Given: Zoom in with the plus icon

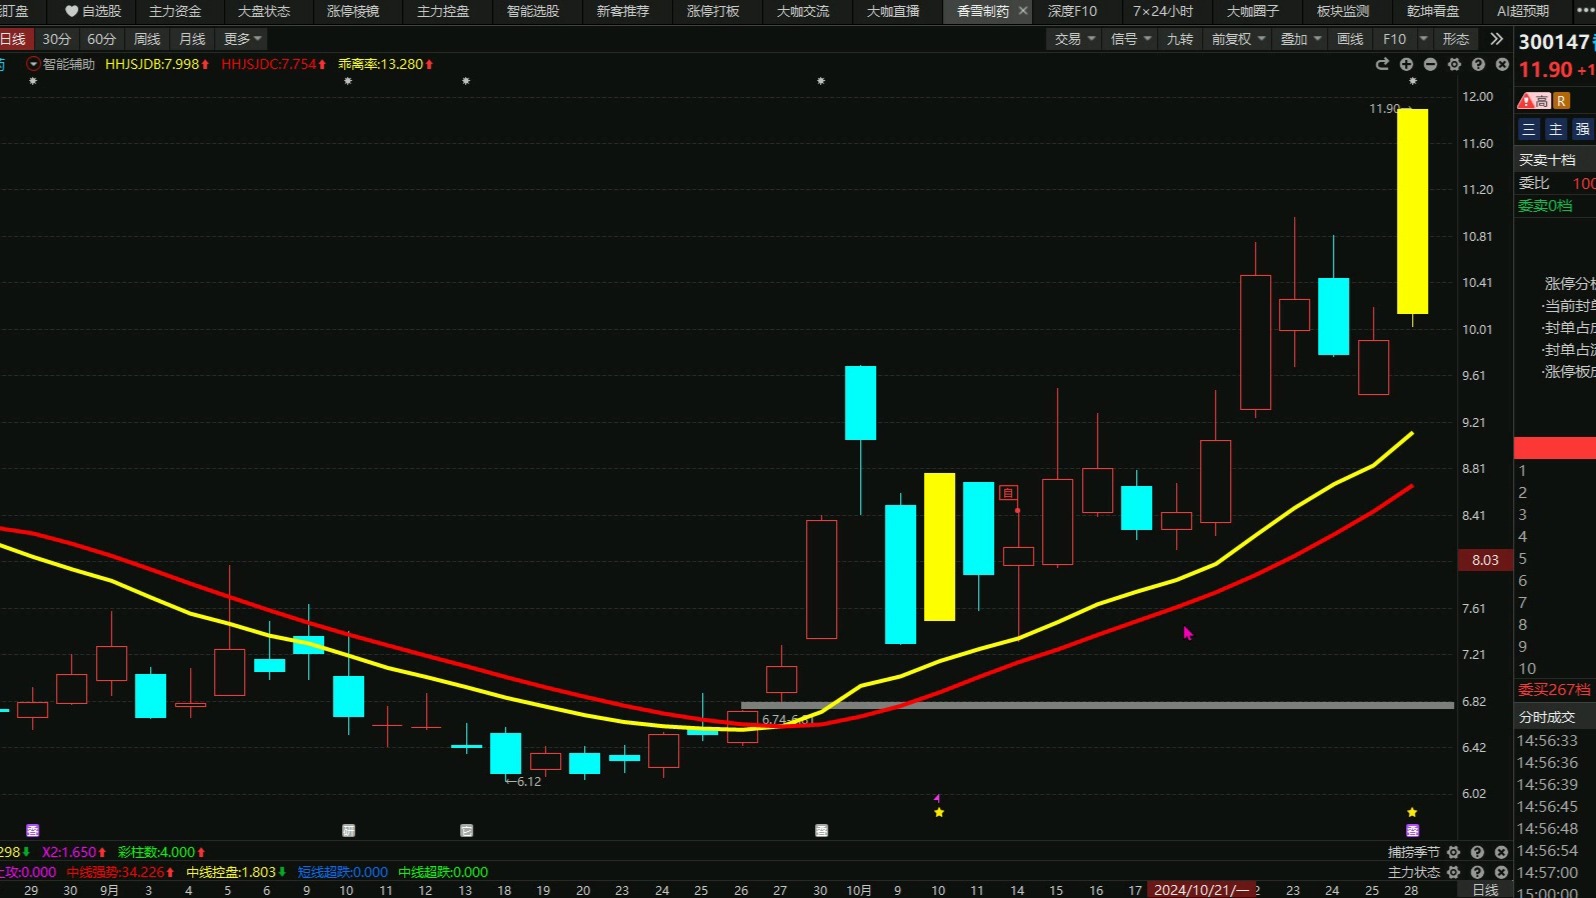Looking at the screenshot, I should (1406, 64).
